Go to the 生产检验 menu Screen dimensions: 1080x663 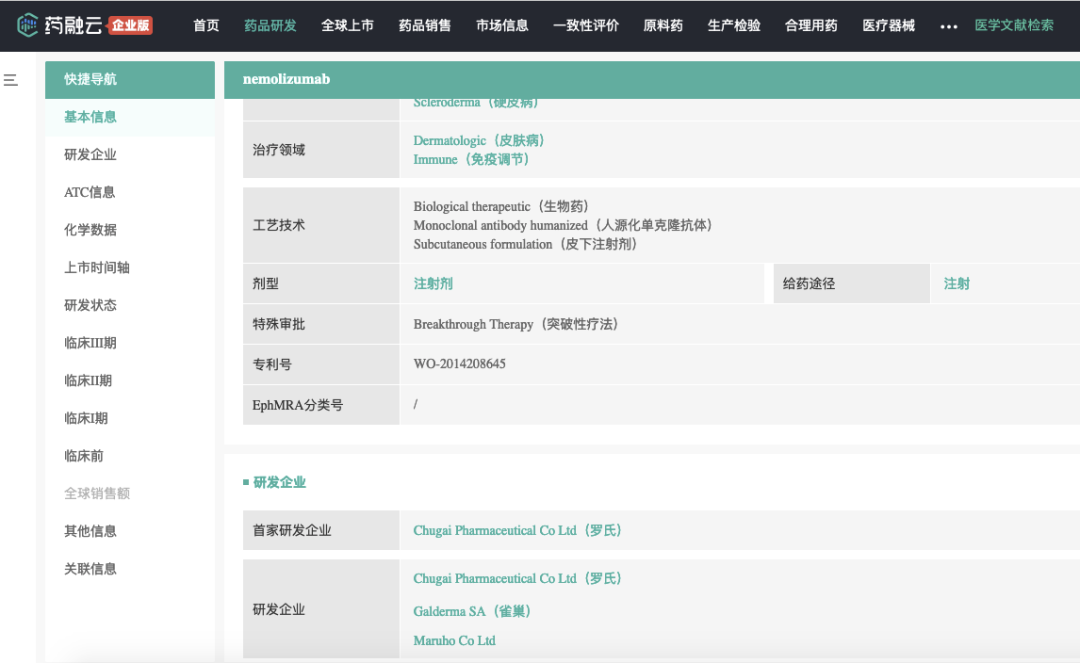tap(734, 25)
